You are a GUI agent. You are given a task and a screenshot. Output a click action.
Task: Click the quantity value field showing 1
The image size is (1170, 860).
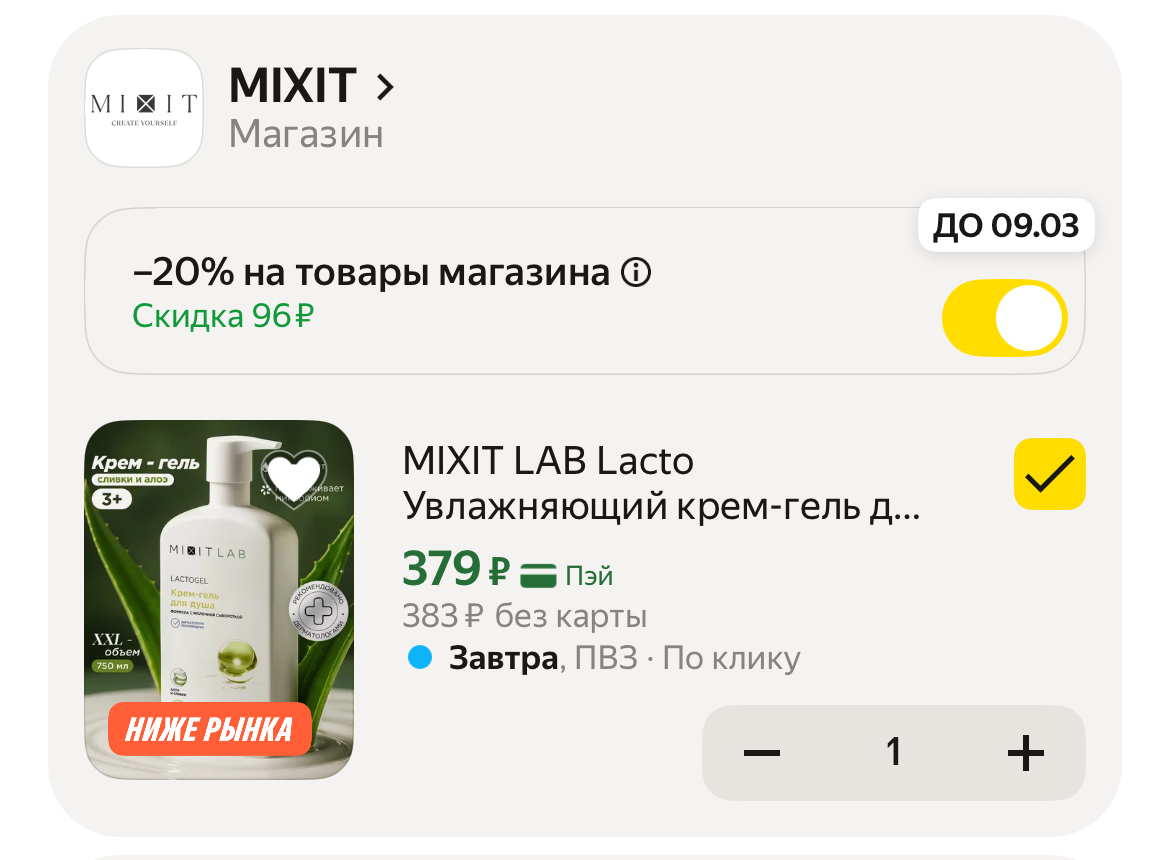click(893, 752)
